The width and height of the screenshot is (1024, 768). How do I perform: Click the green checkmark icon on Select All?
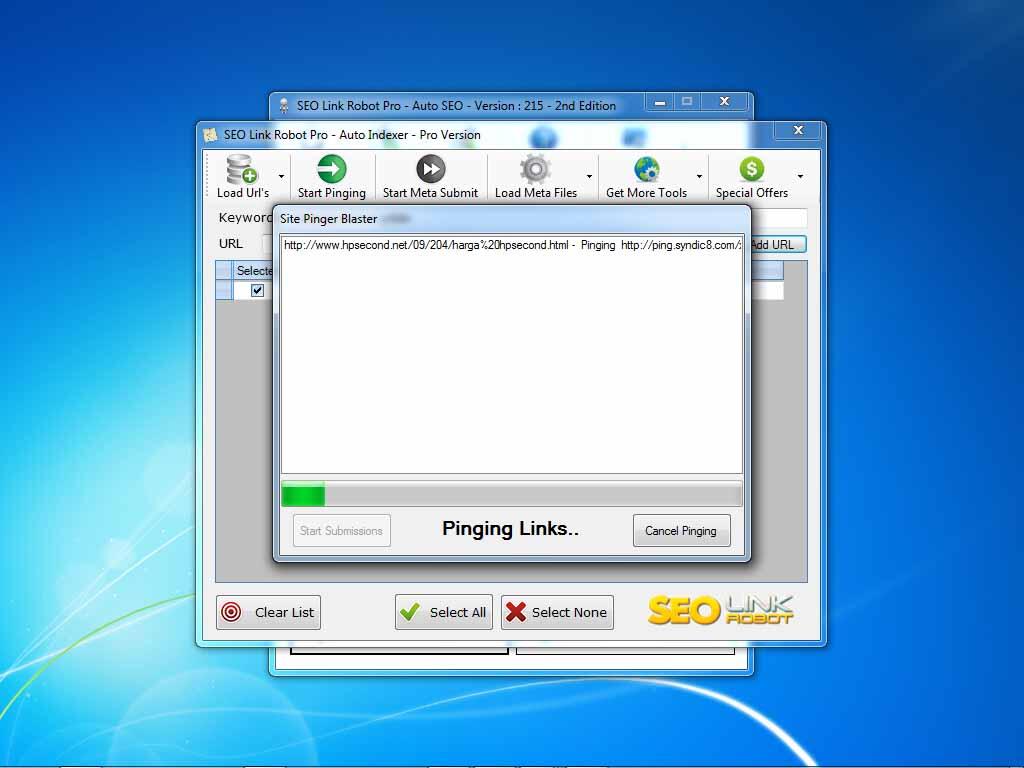pos(410,613)
